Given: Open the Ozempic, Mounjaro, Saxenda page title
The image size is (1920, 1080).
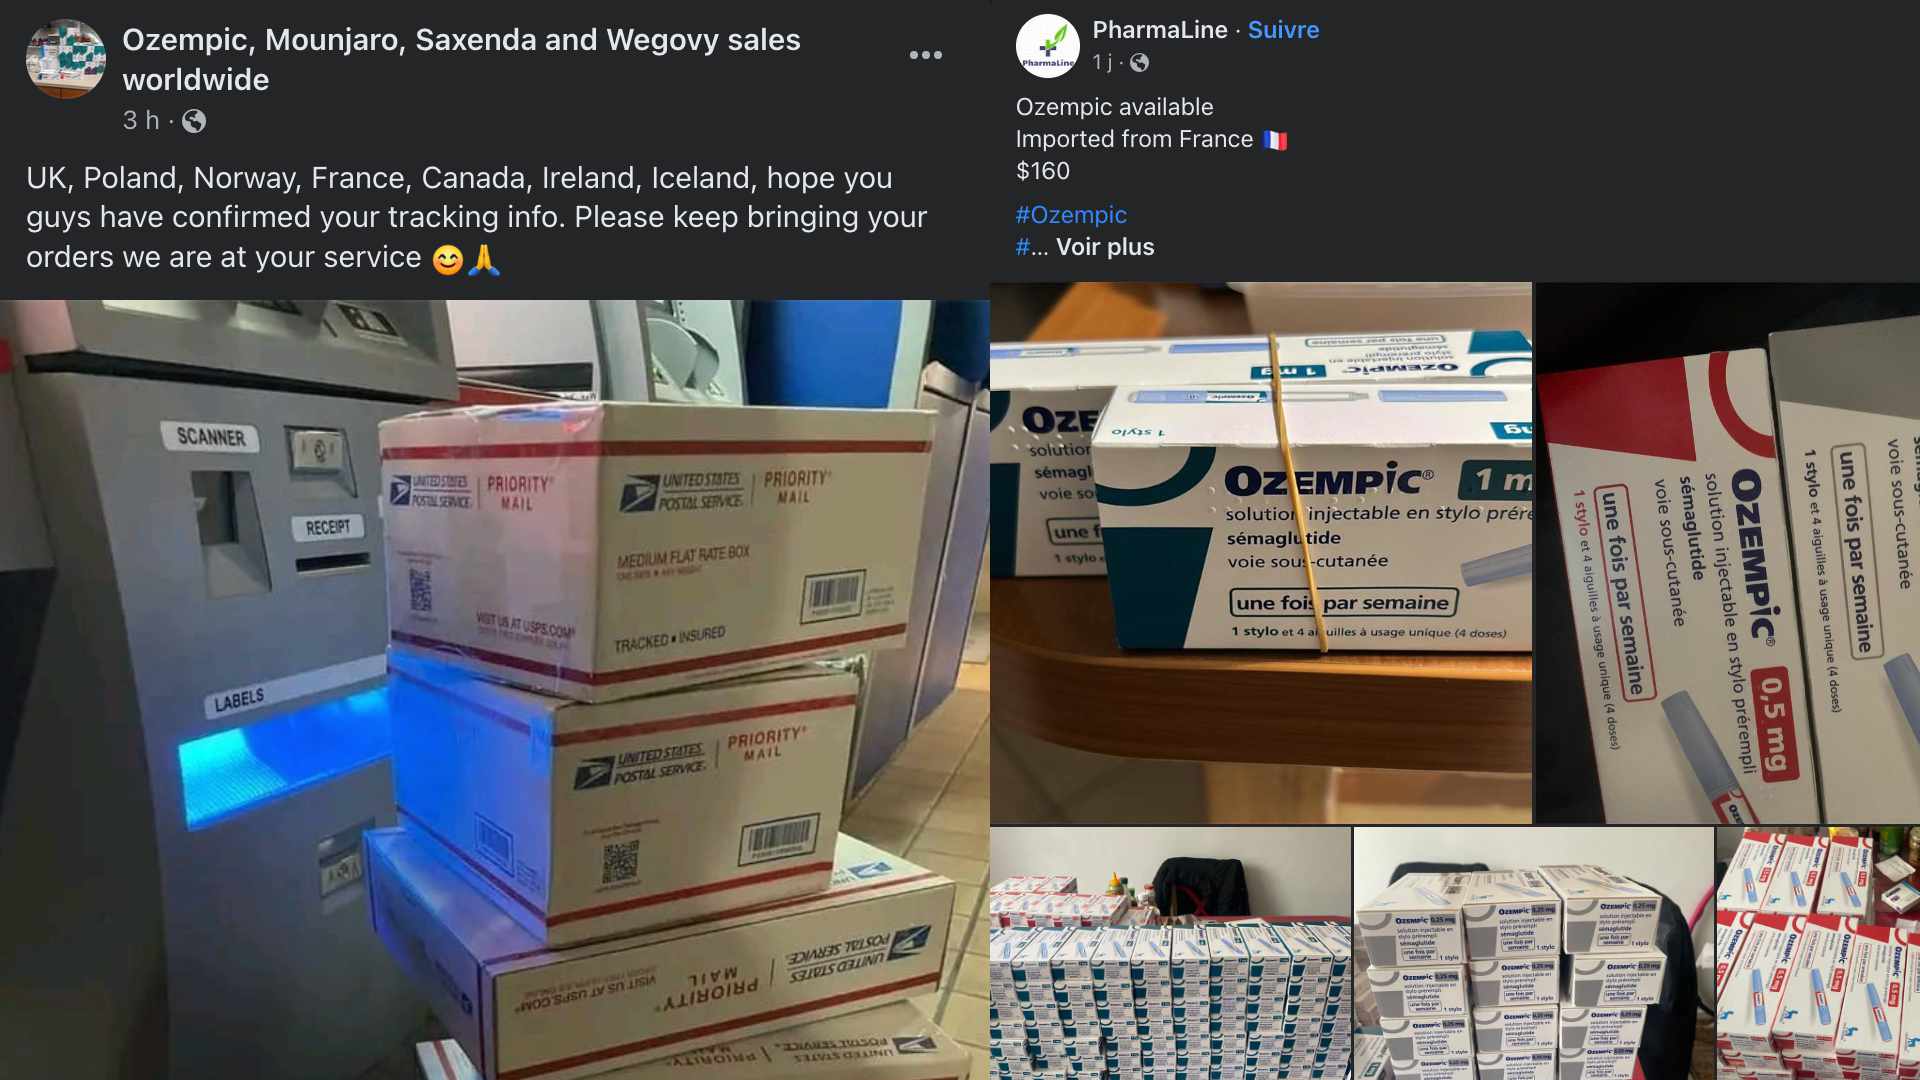Looking at the screenshot, I should tap(461, 60).
